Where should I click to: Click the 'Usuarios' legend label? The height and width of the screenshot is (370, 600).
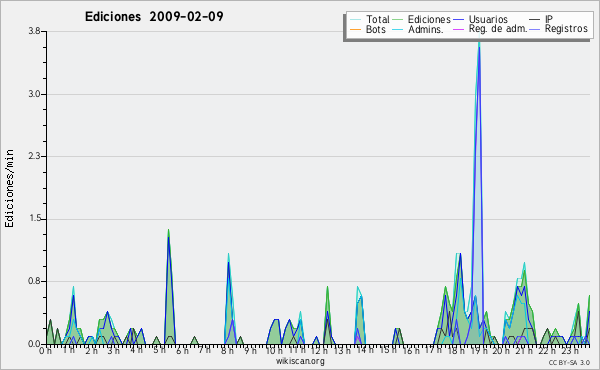pyautogui.click(x=488, y=19)
